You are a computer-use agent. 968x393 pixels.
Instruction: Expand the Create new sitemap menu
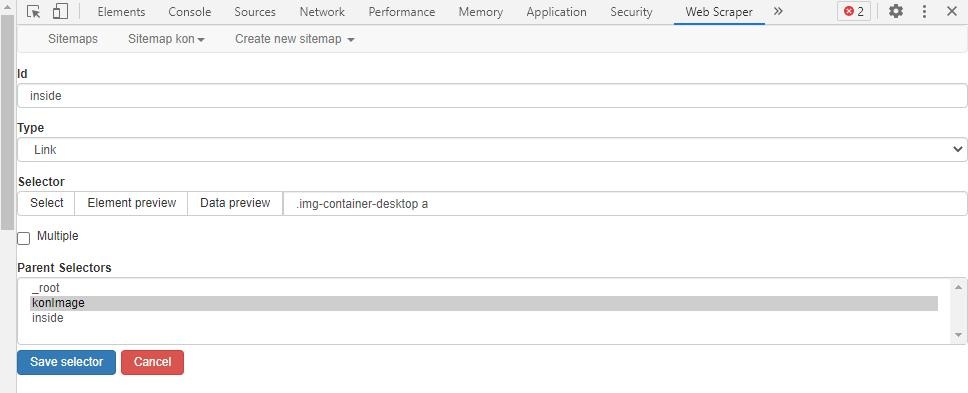[294, 39]
